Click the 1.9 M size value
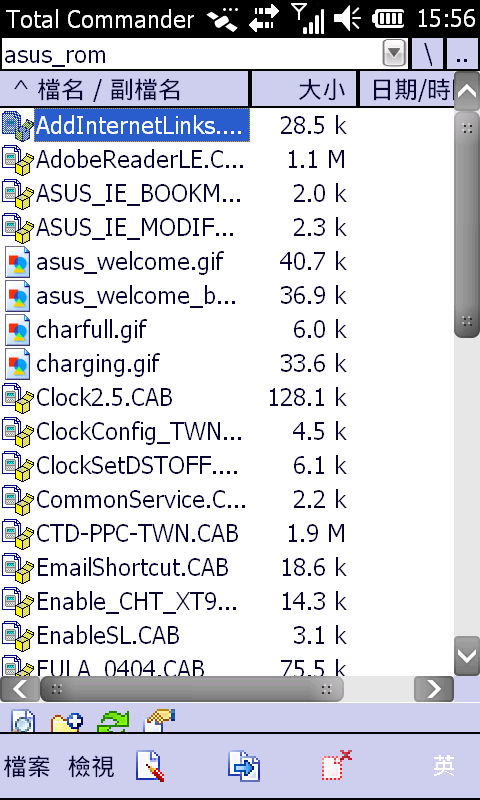Image resolution: width=480 pixels, height=800 pixels. (317, 534)
